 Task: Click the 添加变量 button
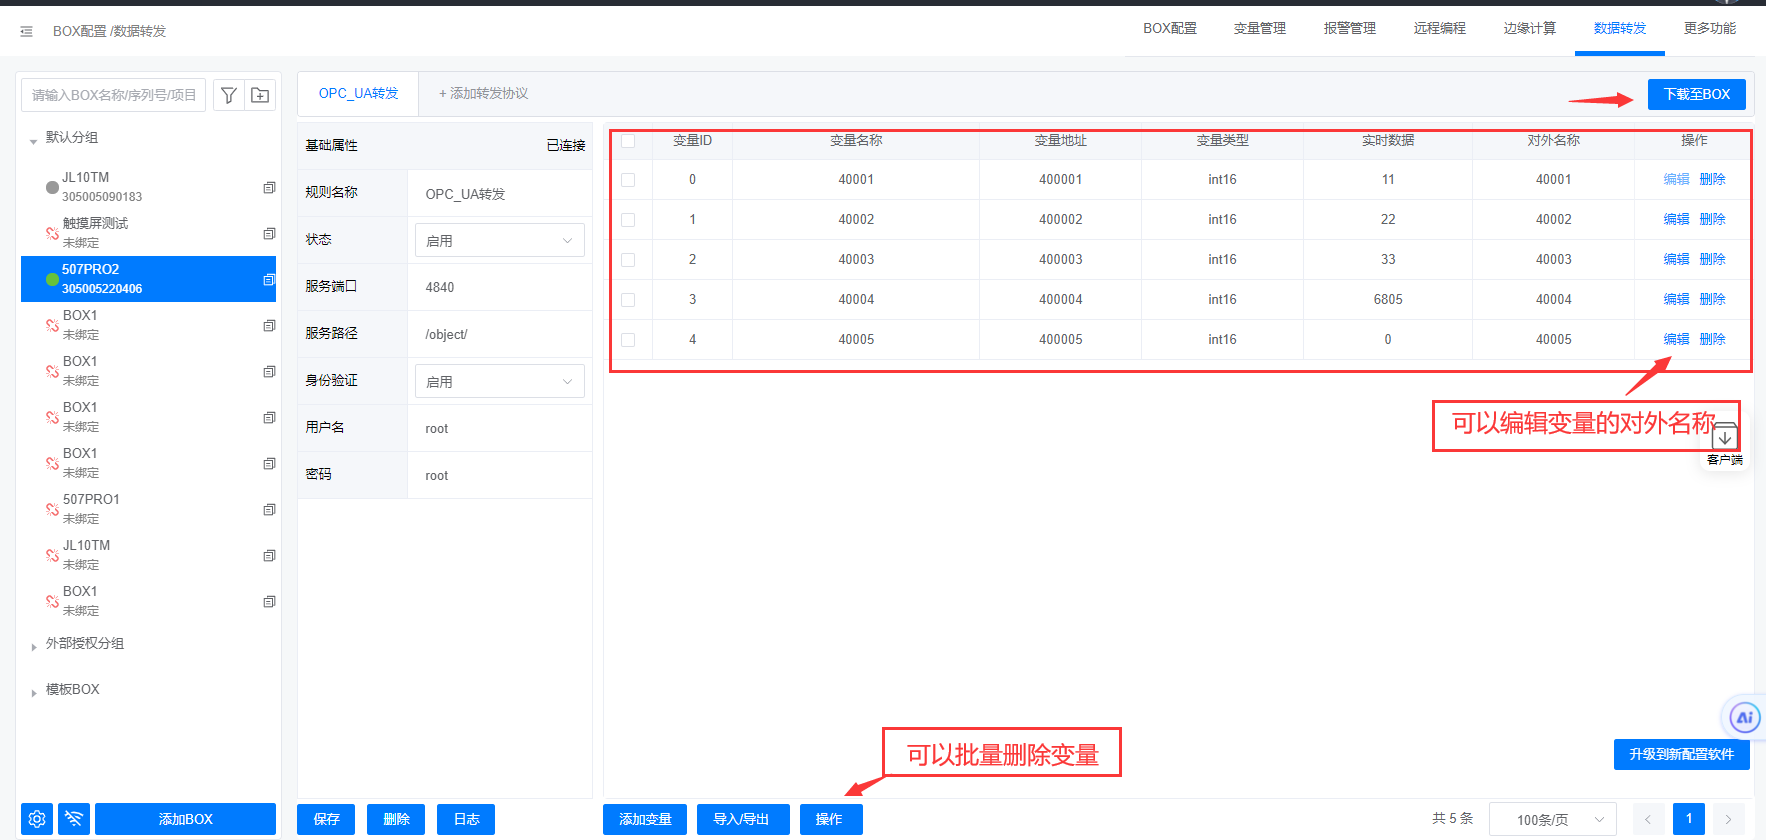(645, 819)
